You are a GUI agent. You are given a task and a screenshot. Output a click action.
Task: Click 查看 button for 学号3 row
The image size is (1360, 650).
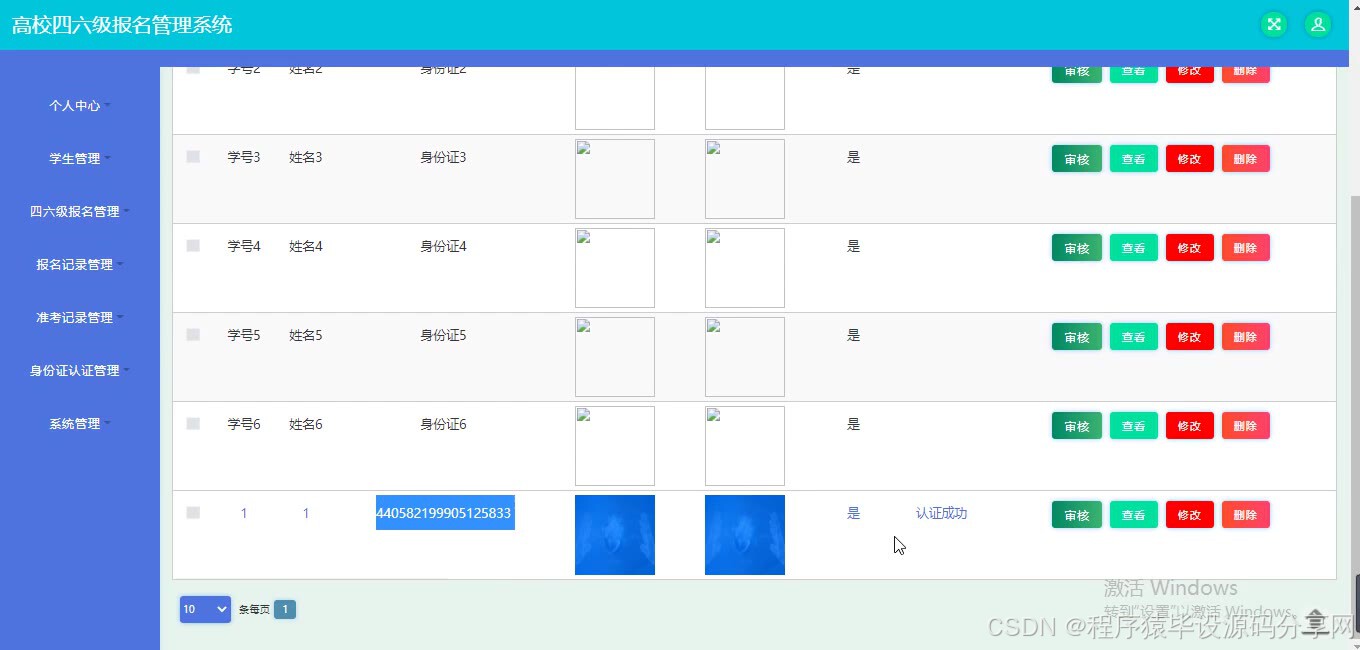1133,159
